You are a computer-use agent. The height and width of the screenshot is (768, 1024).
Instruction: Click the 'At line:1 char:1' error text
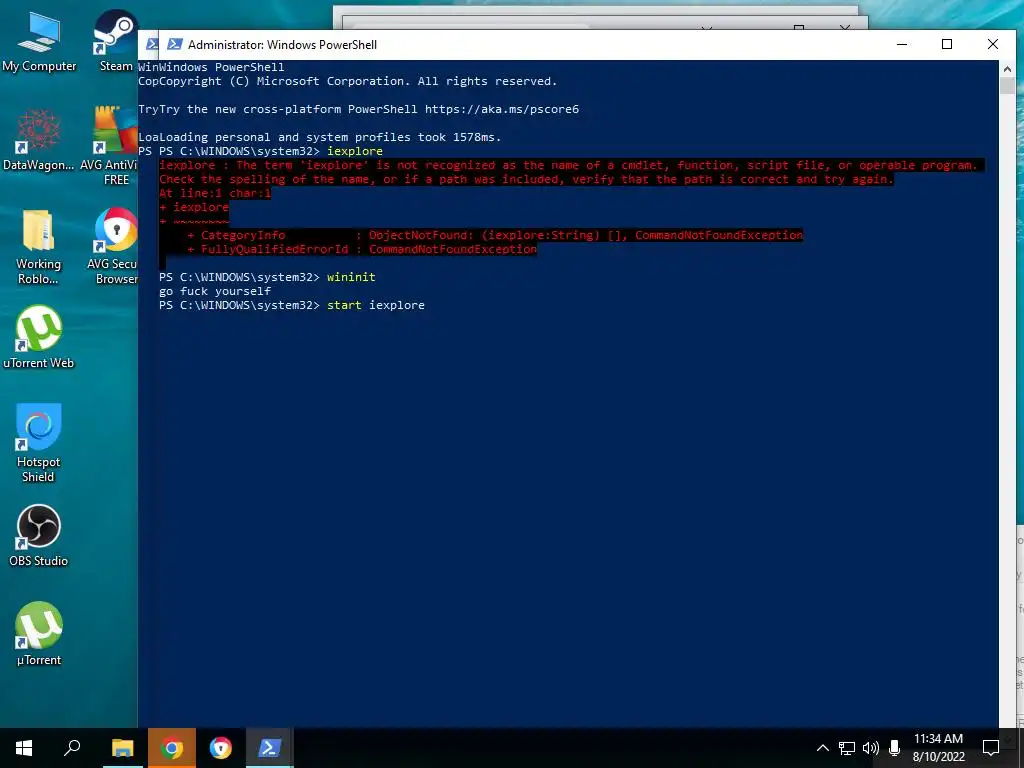pyautogui.click(x=215, y=193)
